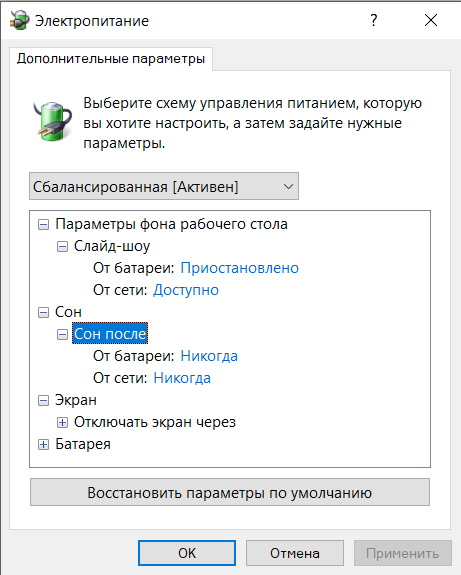461x575 pixels.
Task: Click the Доступно value for От сети
Action: (x=186, y=290)
